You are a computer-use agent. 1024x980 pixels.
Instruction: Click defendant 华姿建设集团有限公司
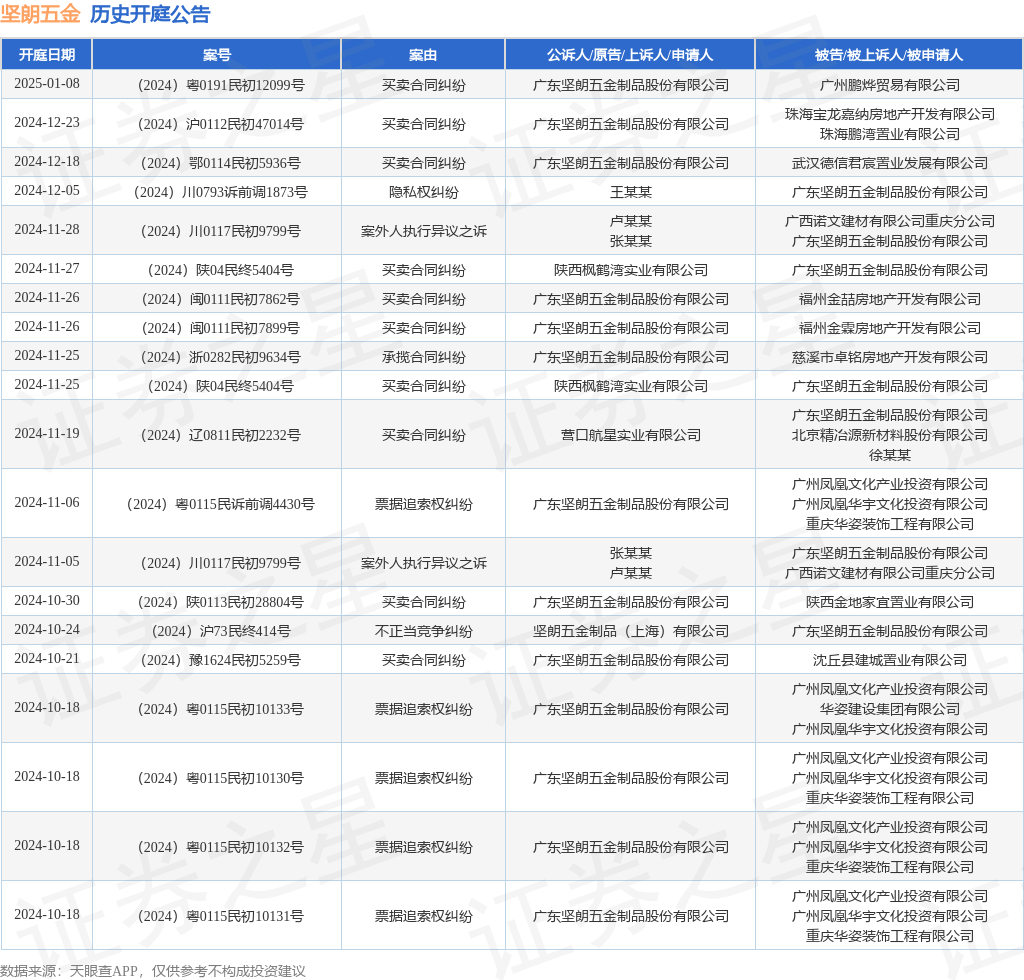pos(889,709)
